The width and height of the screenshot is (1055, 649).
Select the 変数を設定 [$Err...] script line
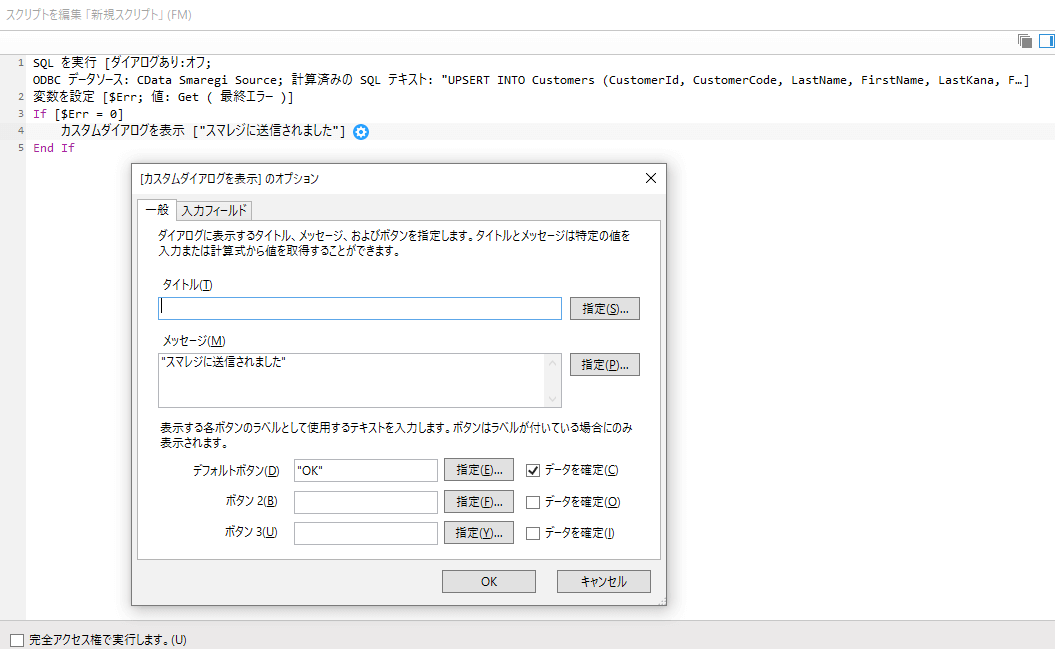163,97
